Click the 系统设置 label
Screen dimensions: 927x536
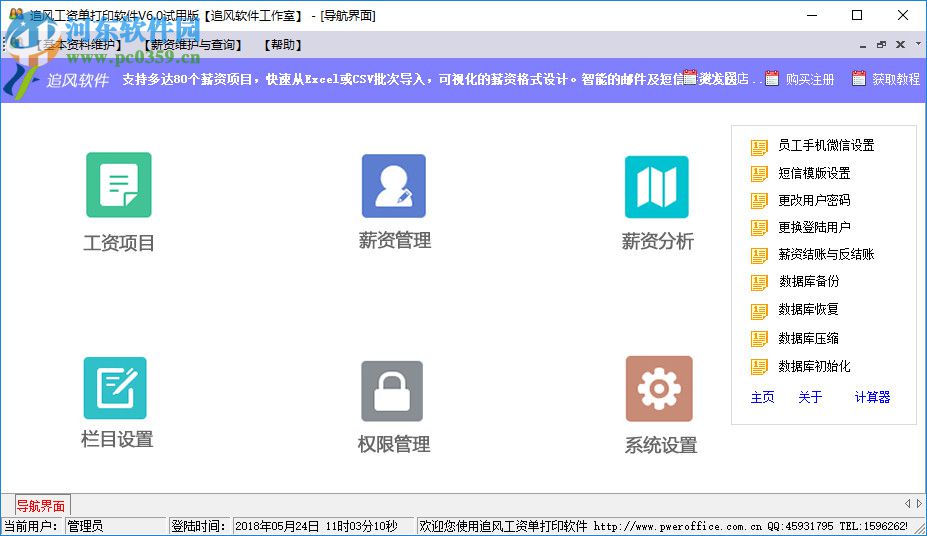pos(660,445)
